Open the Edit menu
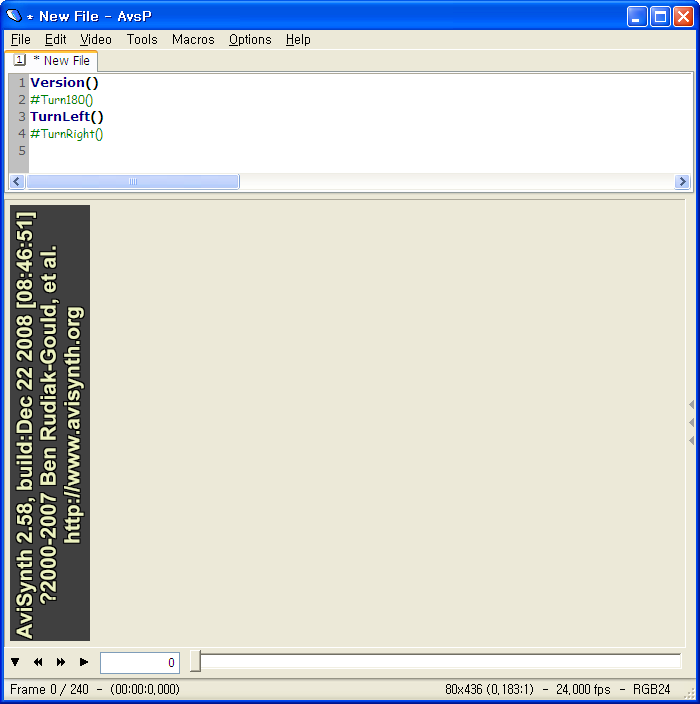Screen dimensions: 700x704 coord(55,40)
